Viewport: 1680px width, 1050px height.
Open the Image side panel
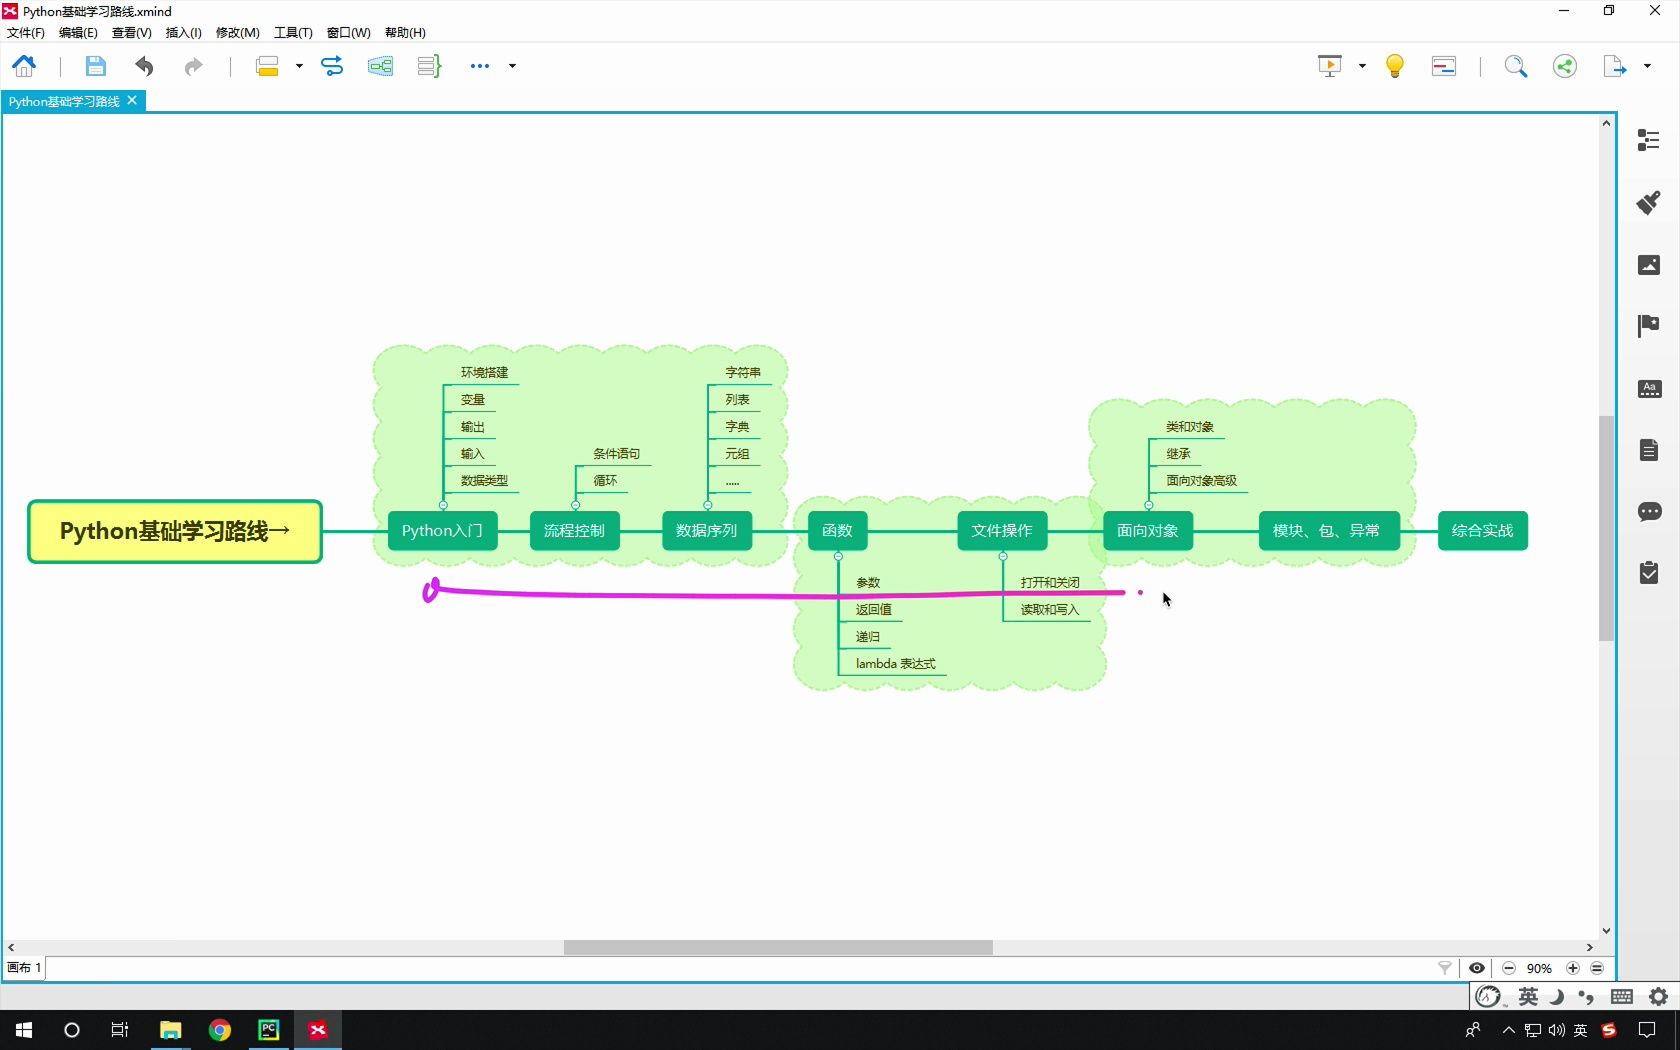pos(1649,265)
